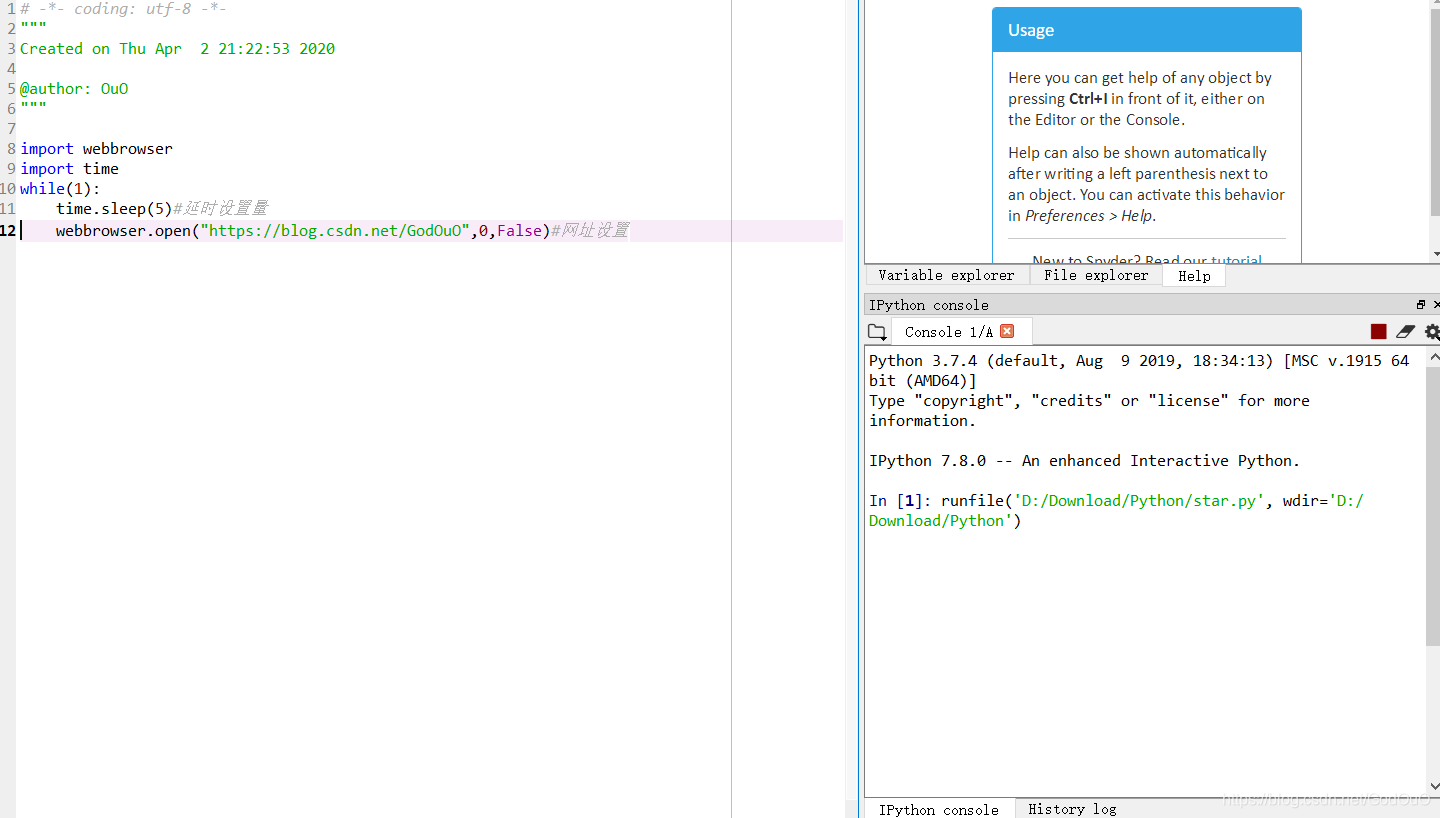
Task: Browse console tabs with folder icon
Action: [x=877, y=332]
